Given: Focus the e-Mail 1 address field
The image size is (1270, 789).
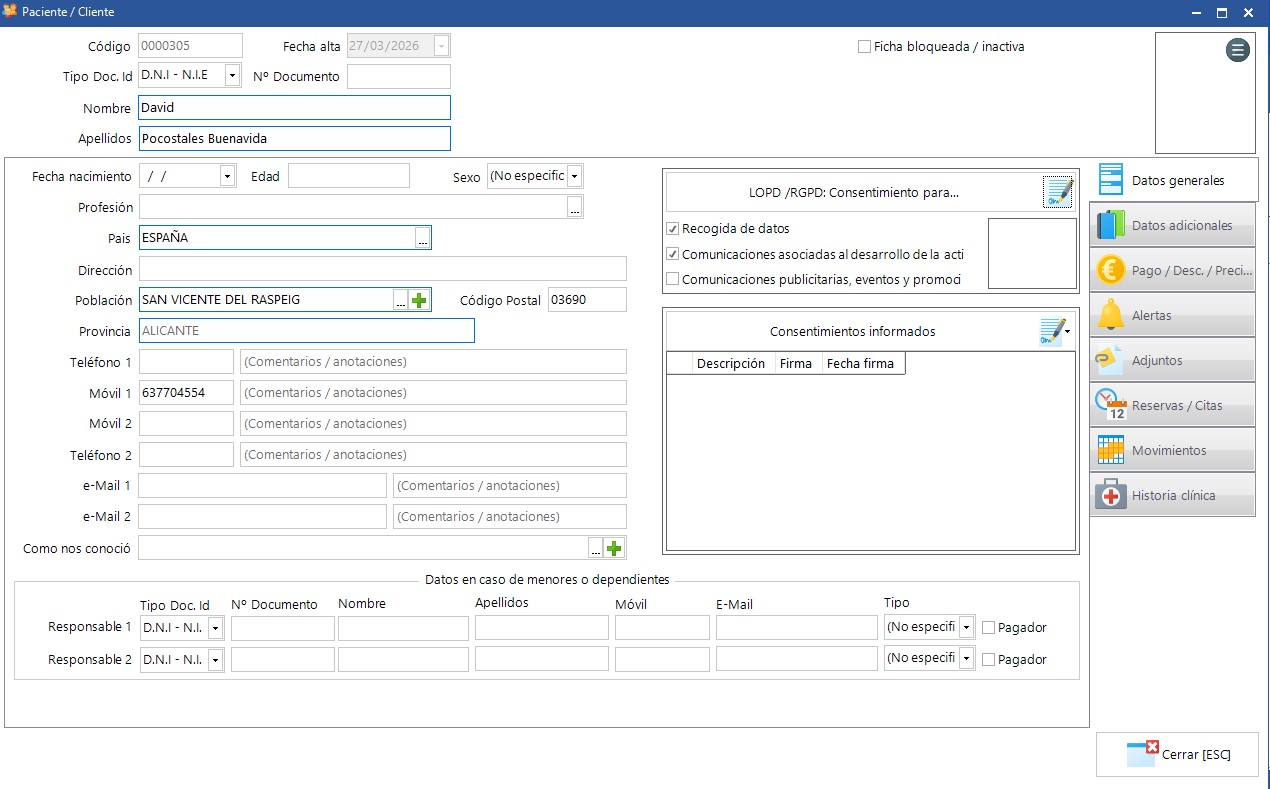Looking at the screenshot, I should [263, 486].
